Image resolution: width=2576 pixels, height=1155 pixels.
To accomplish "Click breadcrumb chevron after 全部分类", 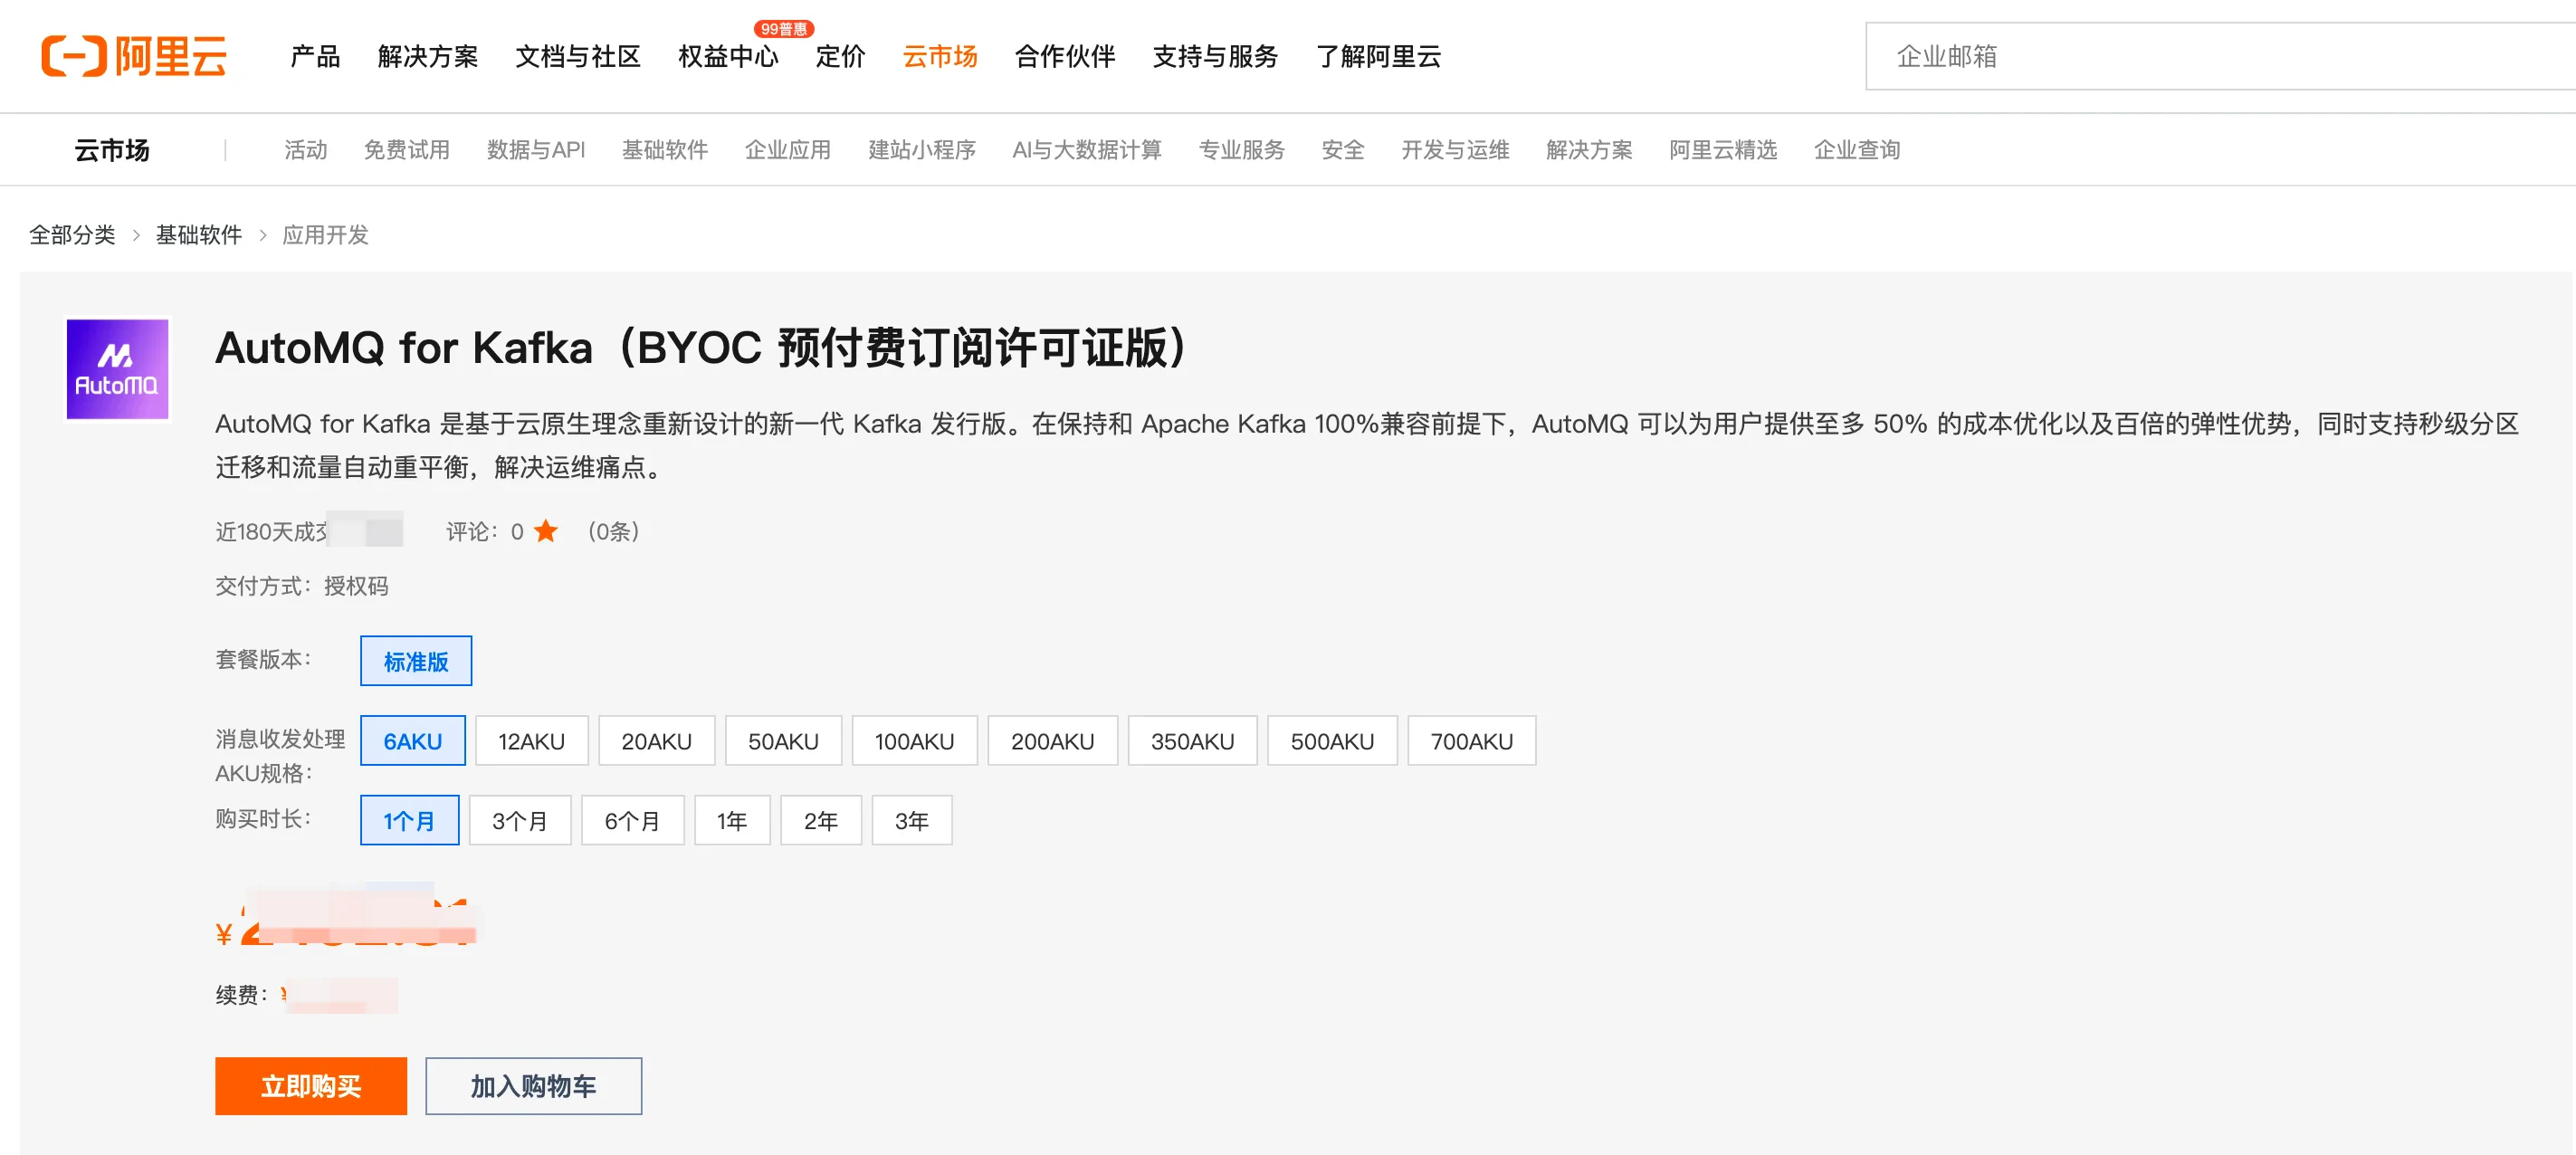I will pyautogui.click(x=136, y=235).
